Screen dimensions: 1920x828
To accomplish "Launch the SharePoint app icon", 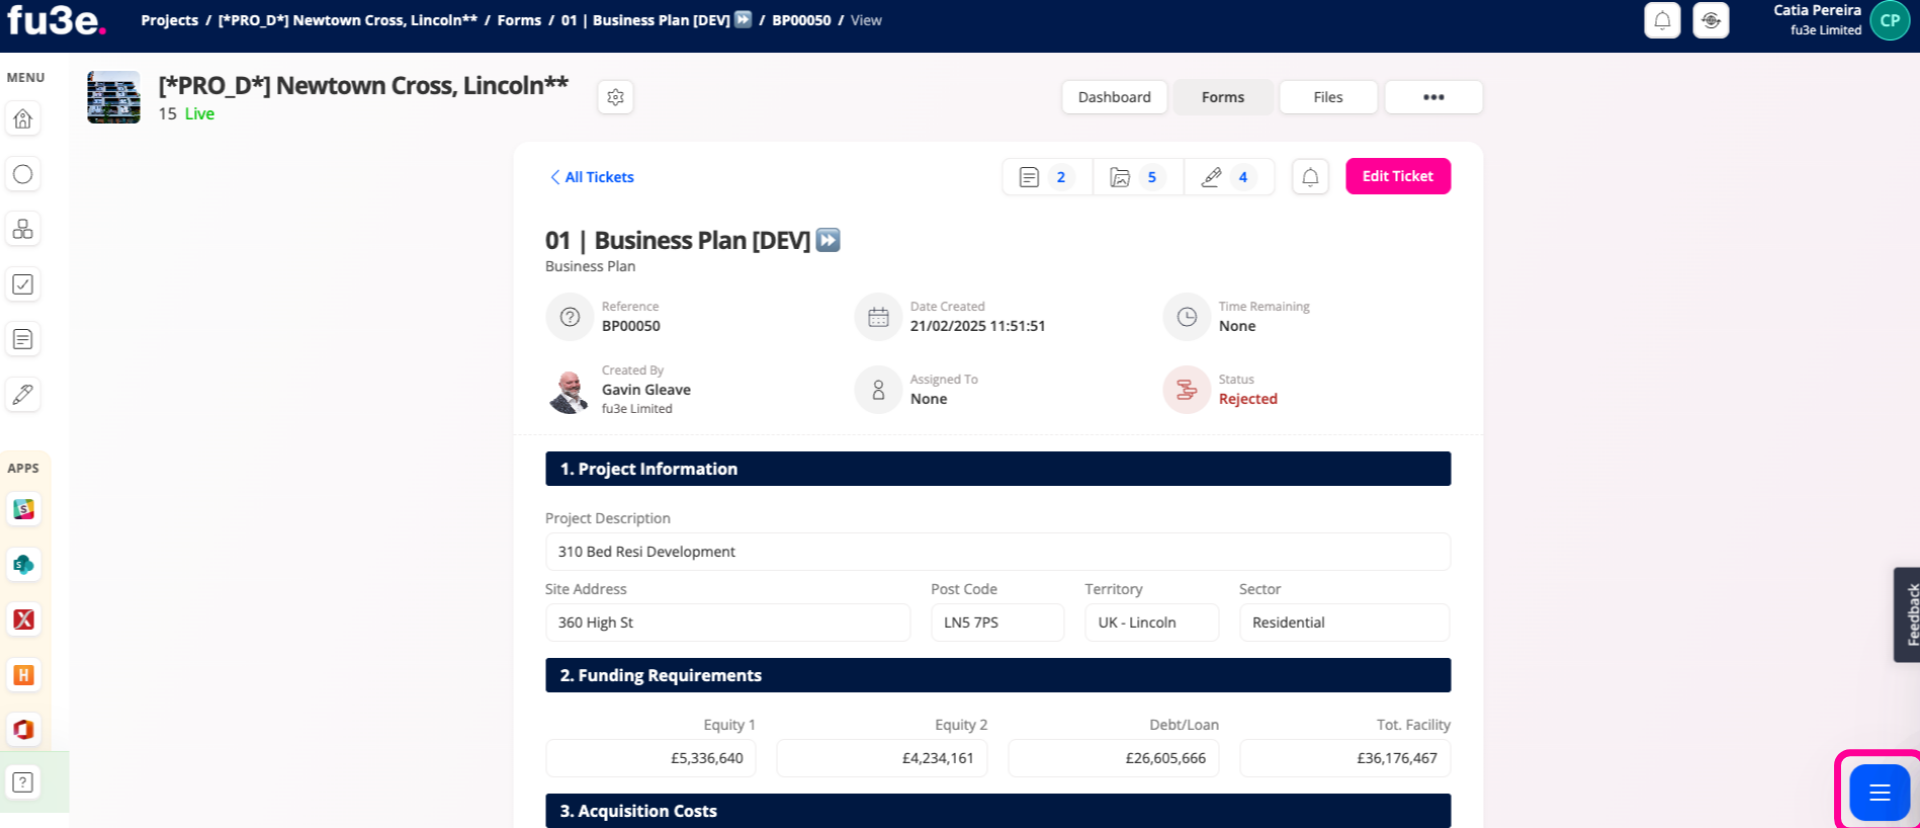I will point(23,565).
